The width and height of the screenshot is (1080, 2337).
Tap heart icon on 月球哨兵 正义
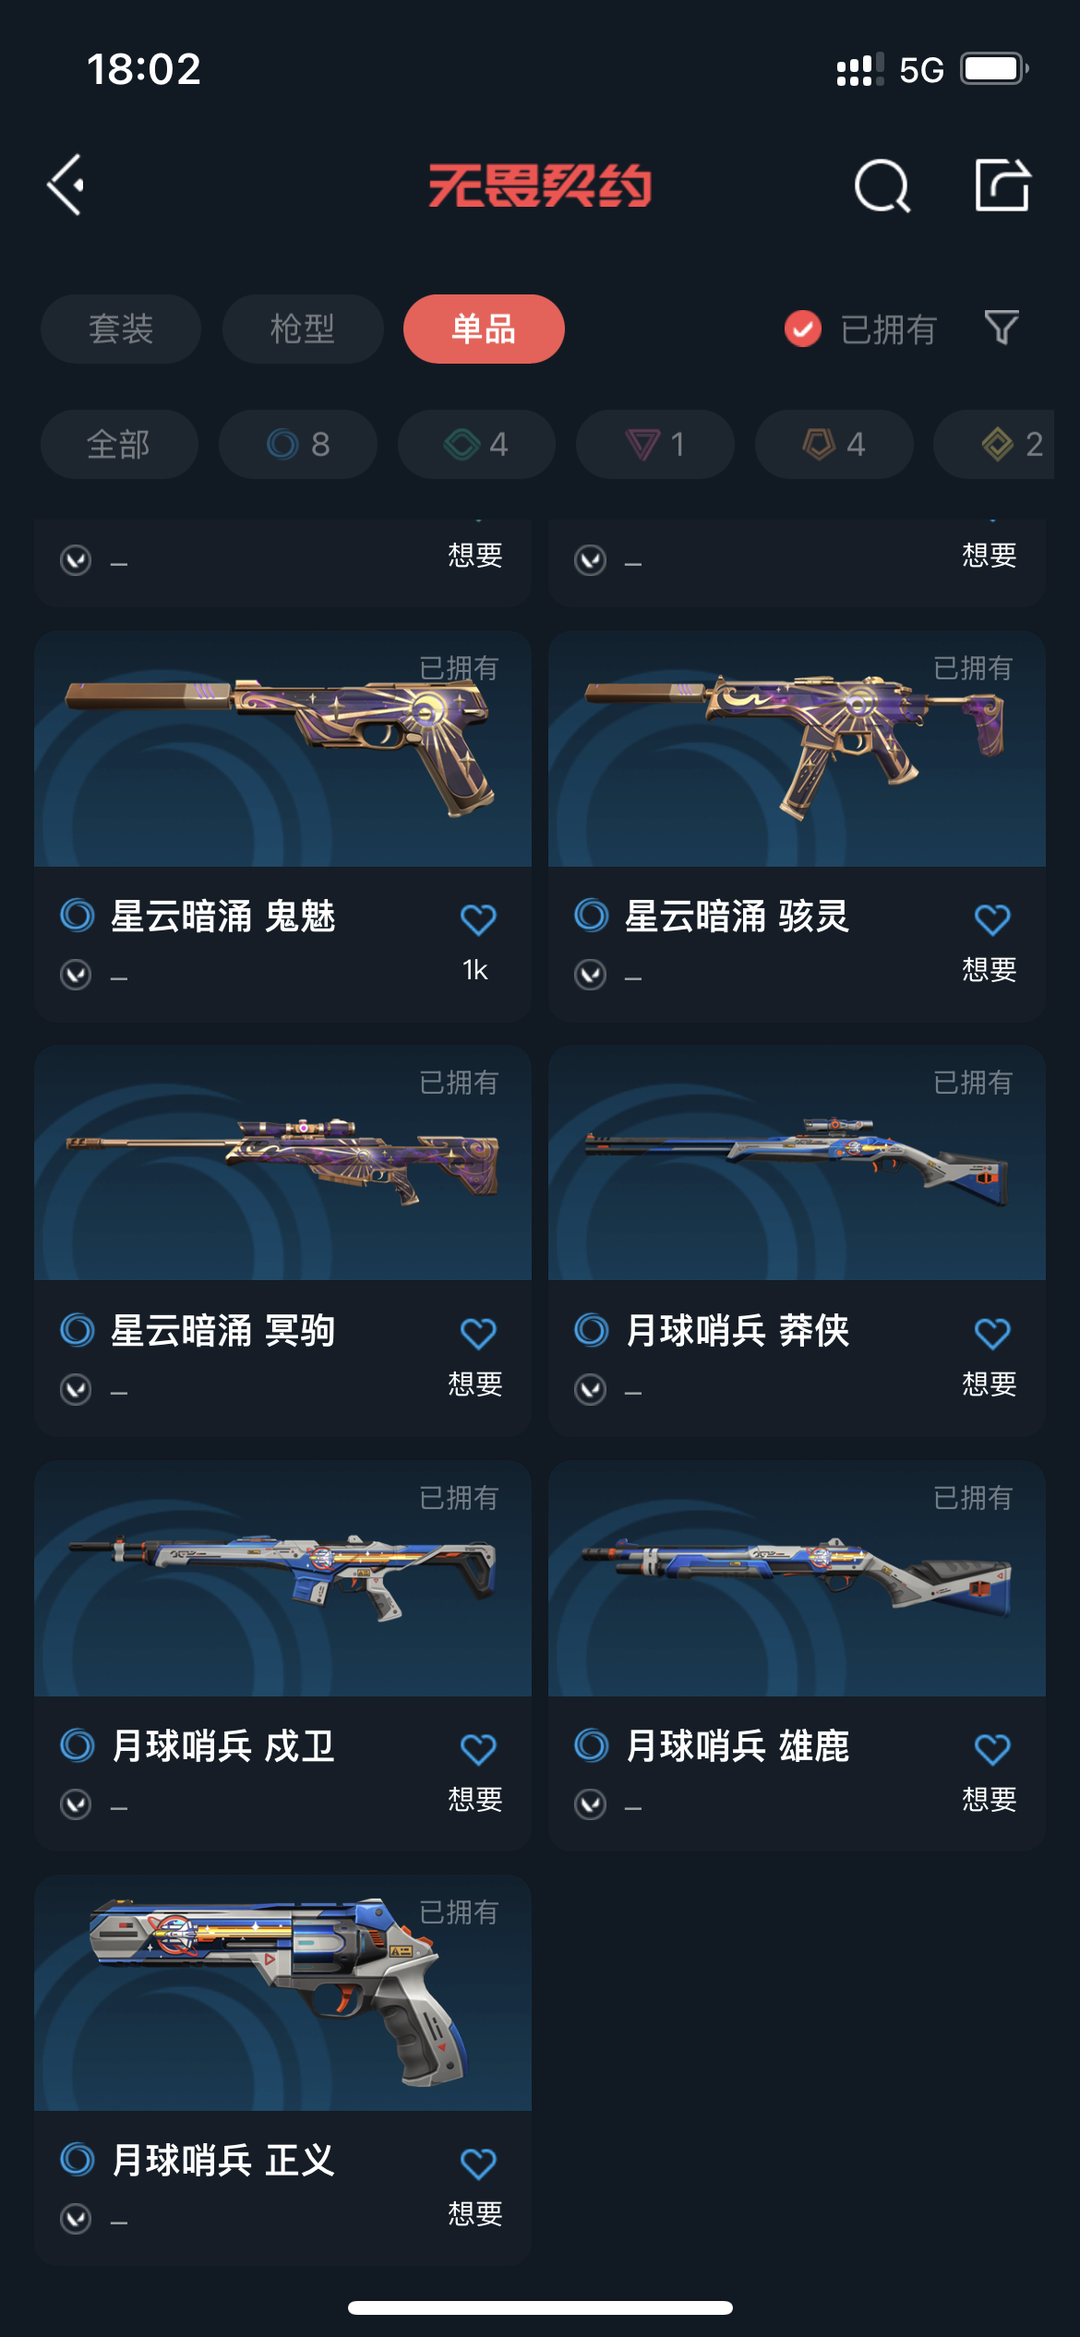(x=478, y=2164)
